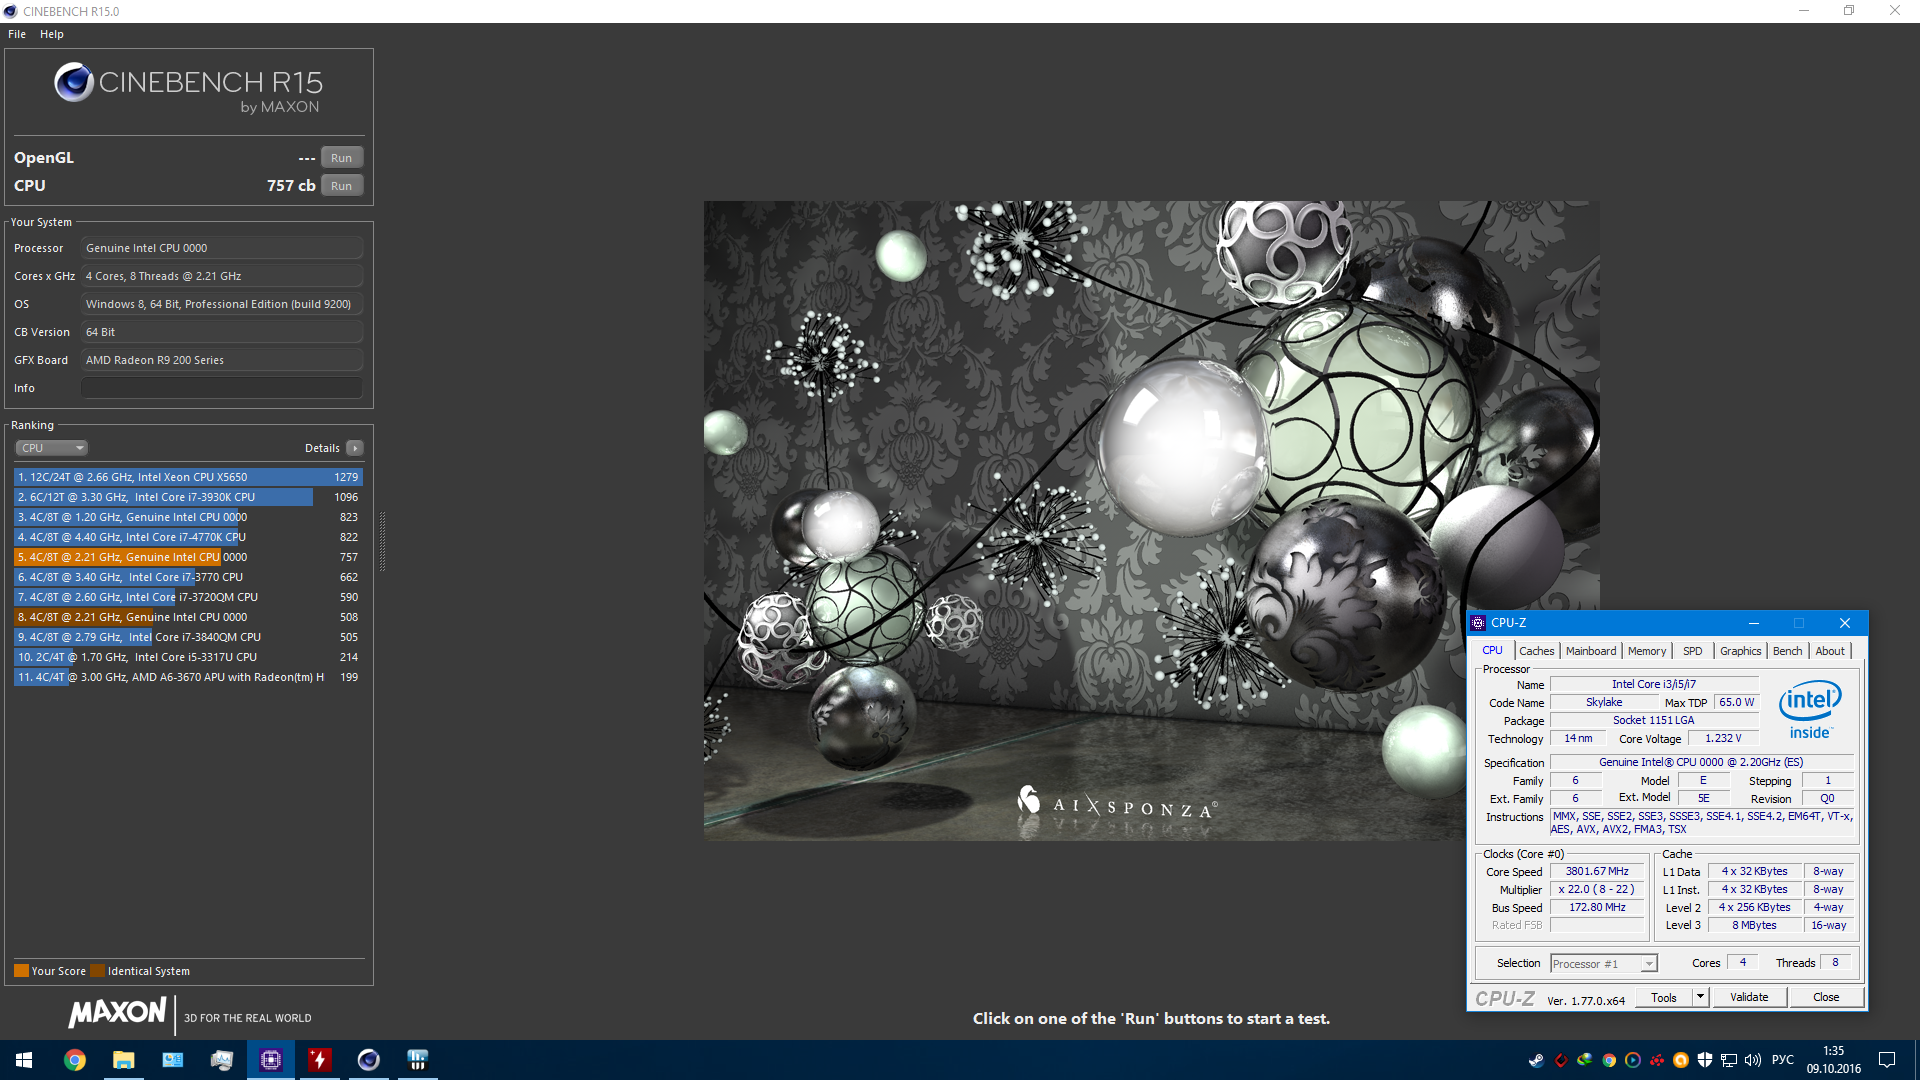The height and width of the screenshot is (1080, 1920).
Task: Click the empty Info text field
Action: (x=222, y=388)
